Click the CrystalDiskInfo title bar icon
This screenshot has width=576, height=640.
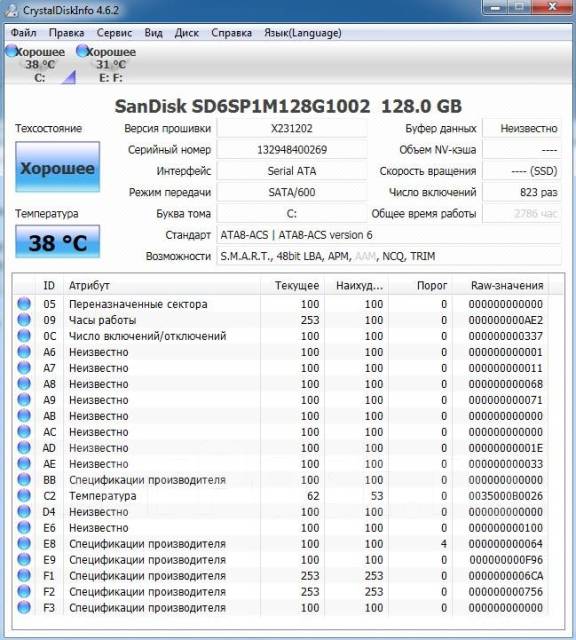click(11, 10)
